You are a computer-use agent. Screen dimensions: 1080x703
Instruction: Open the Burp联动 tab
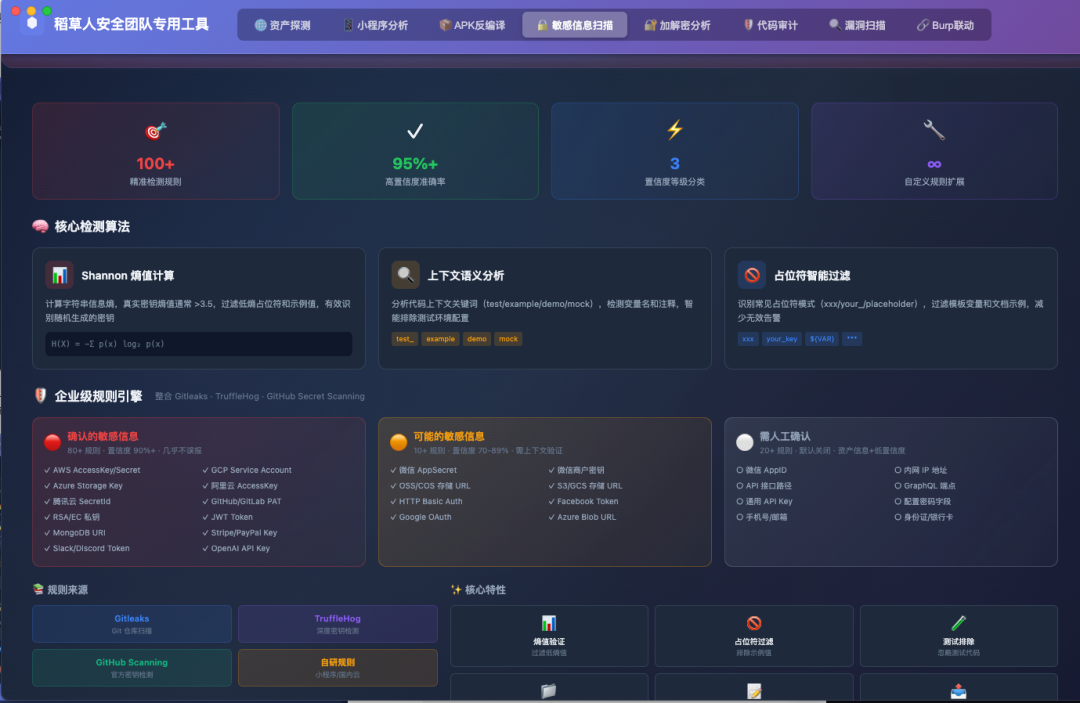[946, 25]
